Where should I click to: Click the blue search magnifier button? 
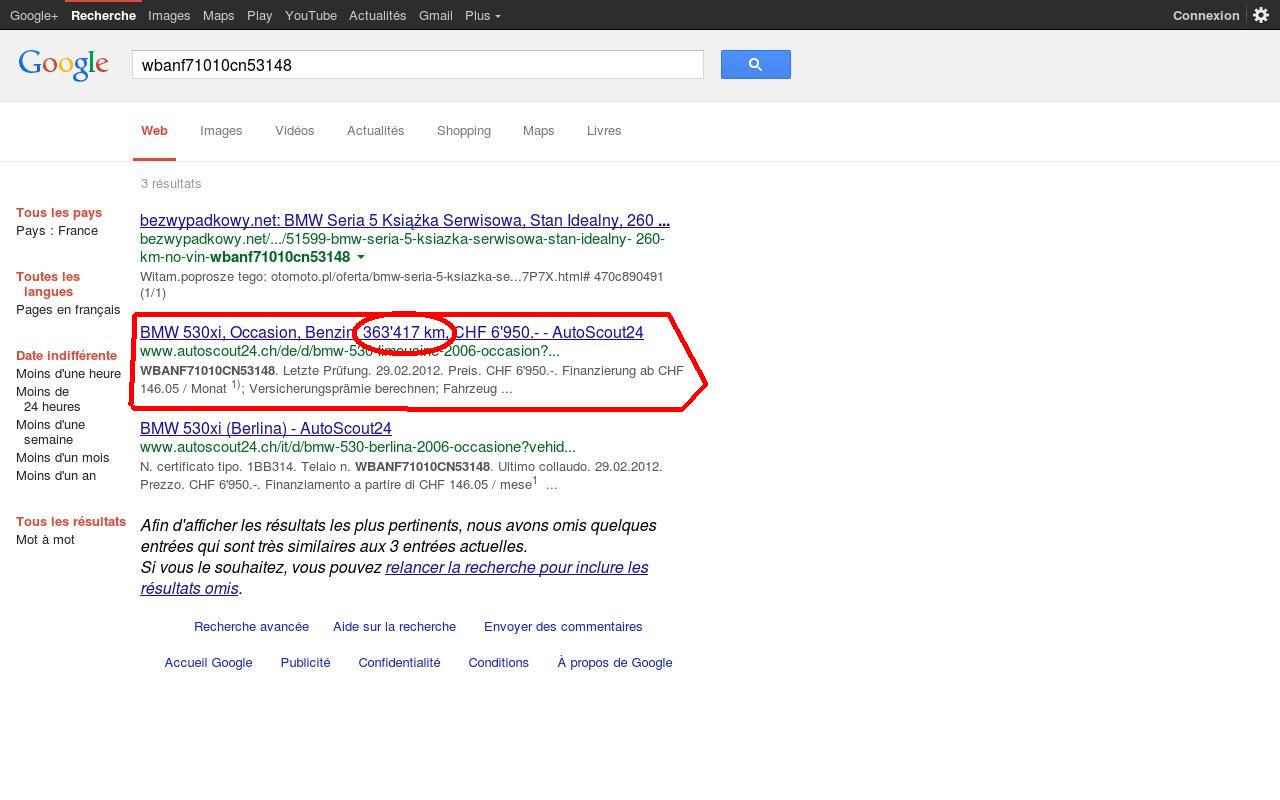[x=755, y=65]
